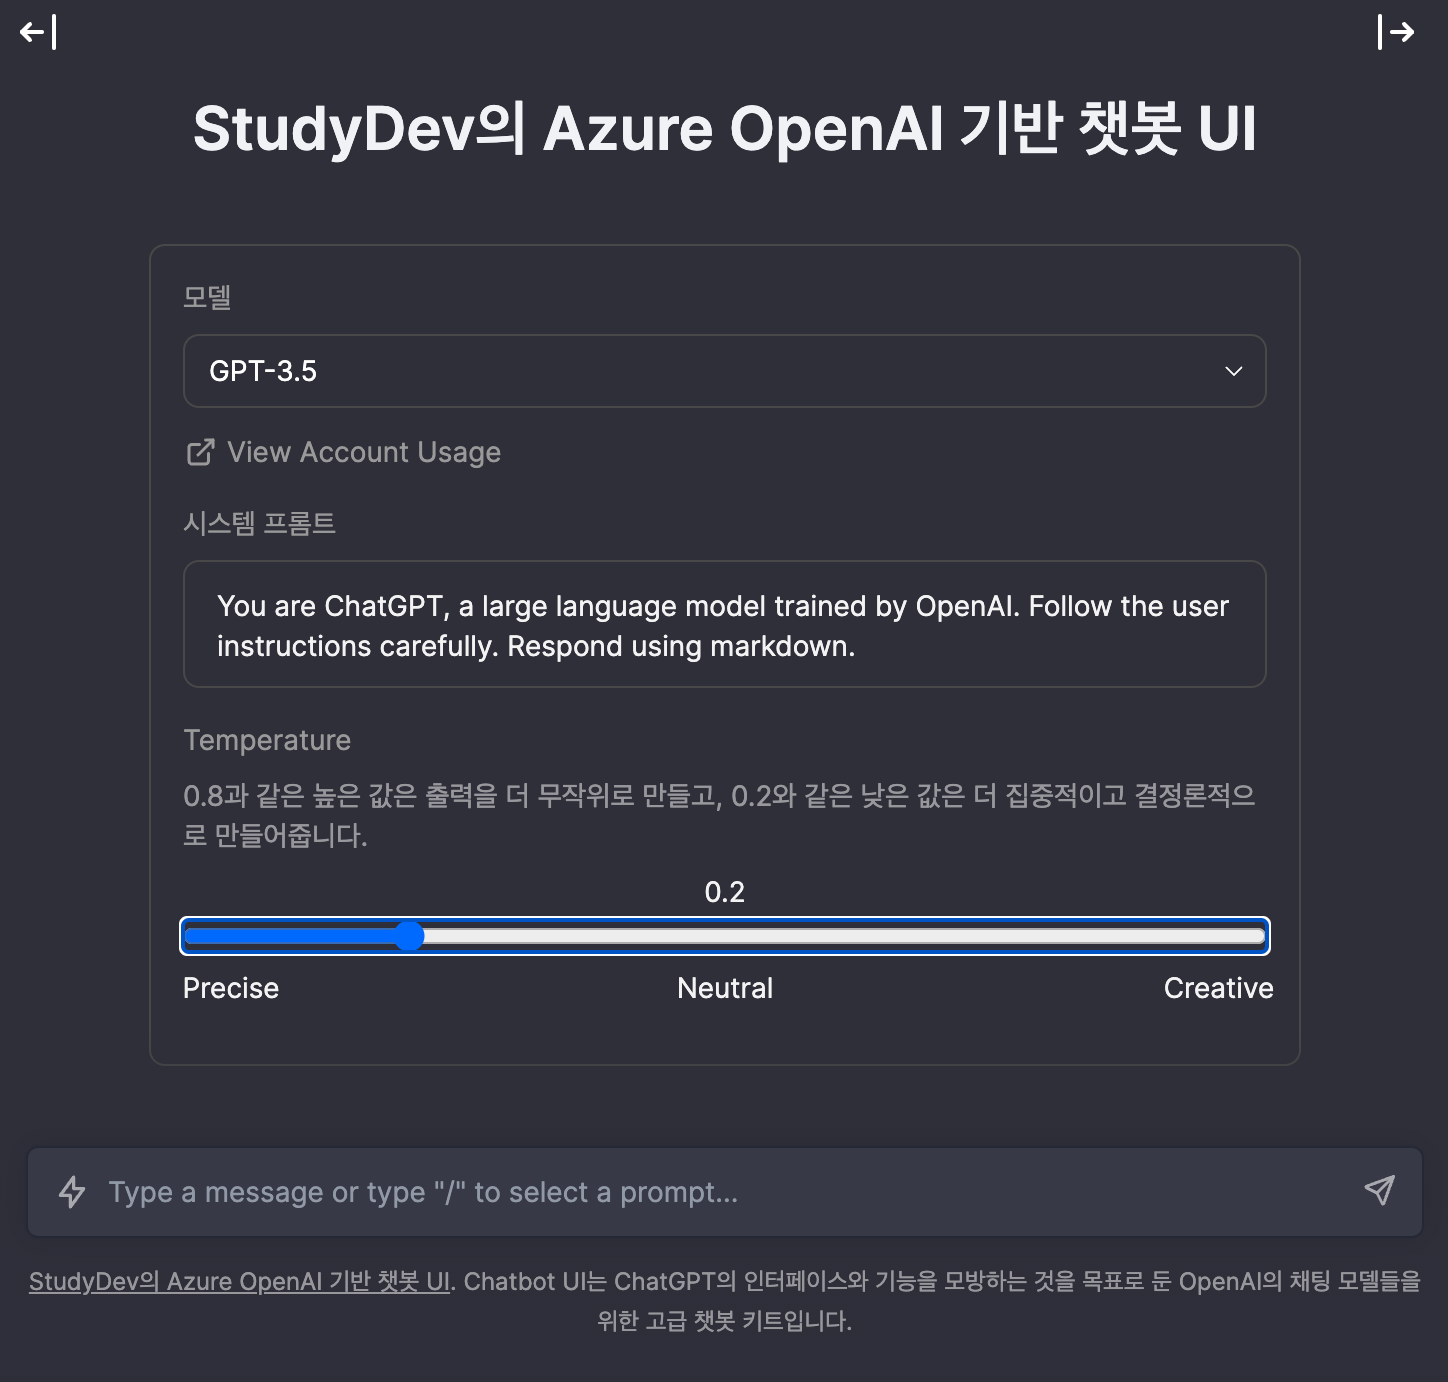Click the Precise temperature label
The image size is (1448, 1382).
point(231,988)
